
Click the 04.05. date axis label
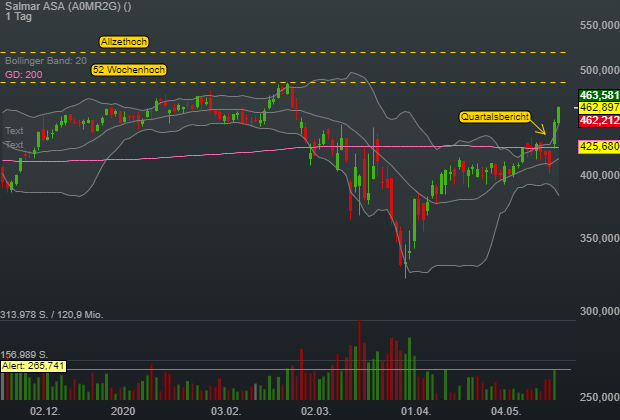pos(506,411)
